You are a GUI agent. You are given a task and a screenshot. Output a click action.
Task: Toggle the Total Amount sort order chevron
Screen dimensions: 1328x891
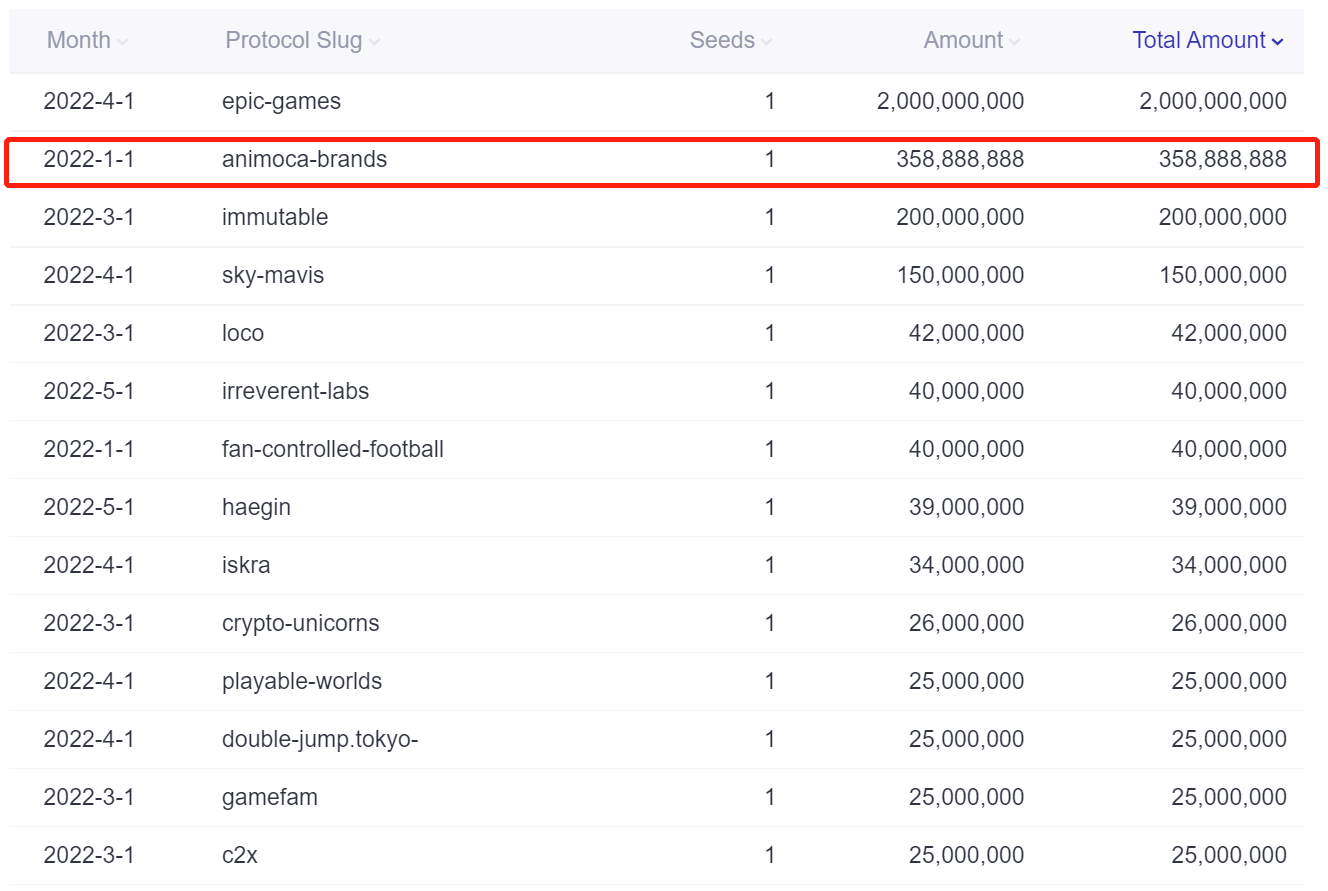click(x=1278, y=40)
